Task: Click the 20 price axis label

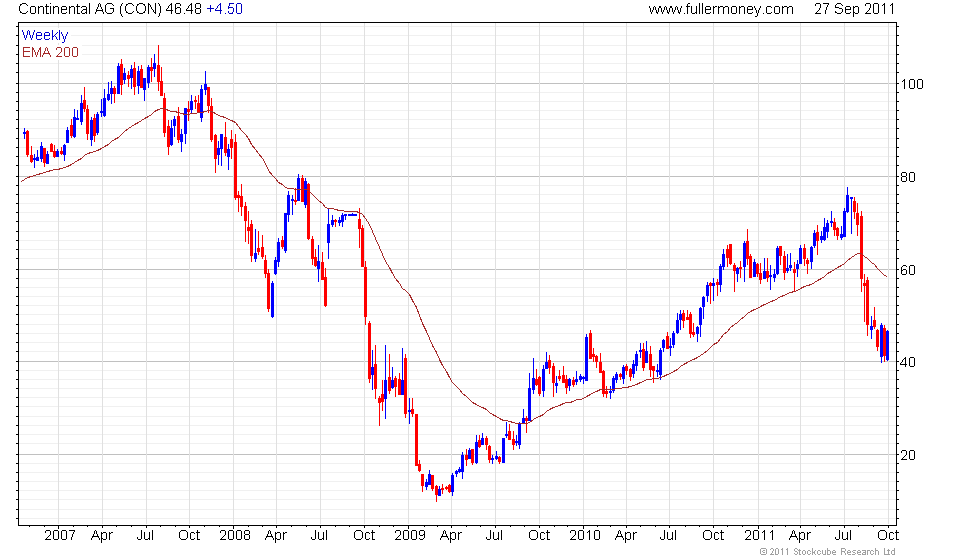Action: (908, 455)
